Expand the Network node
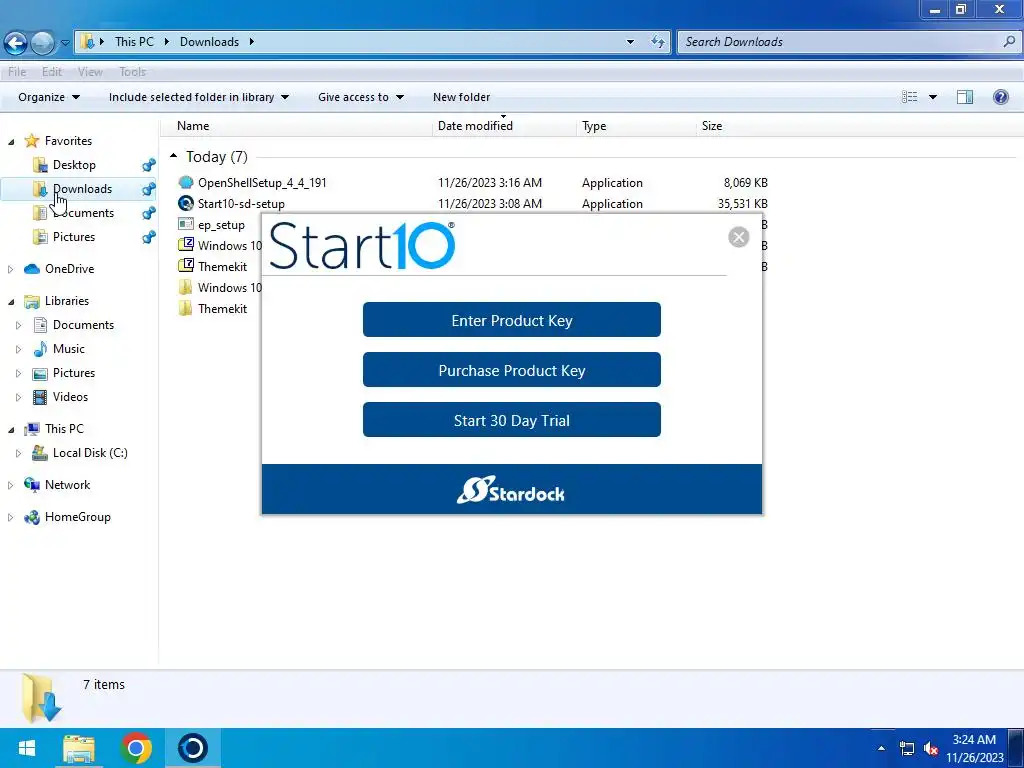 click(10, 485)
